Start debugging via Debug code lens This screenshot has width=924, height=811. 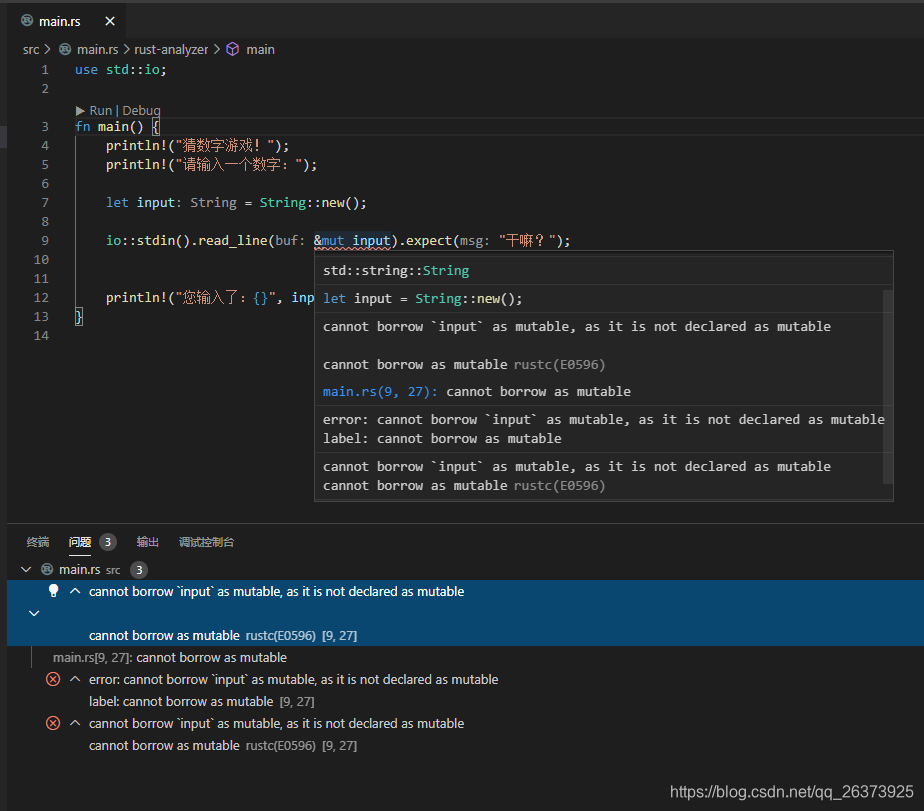[x=141, y=110]
